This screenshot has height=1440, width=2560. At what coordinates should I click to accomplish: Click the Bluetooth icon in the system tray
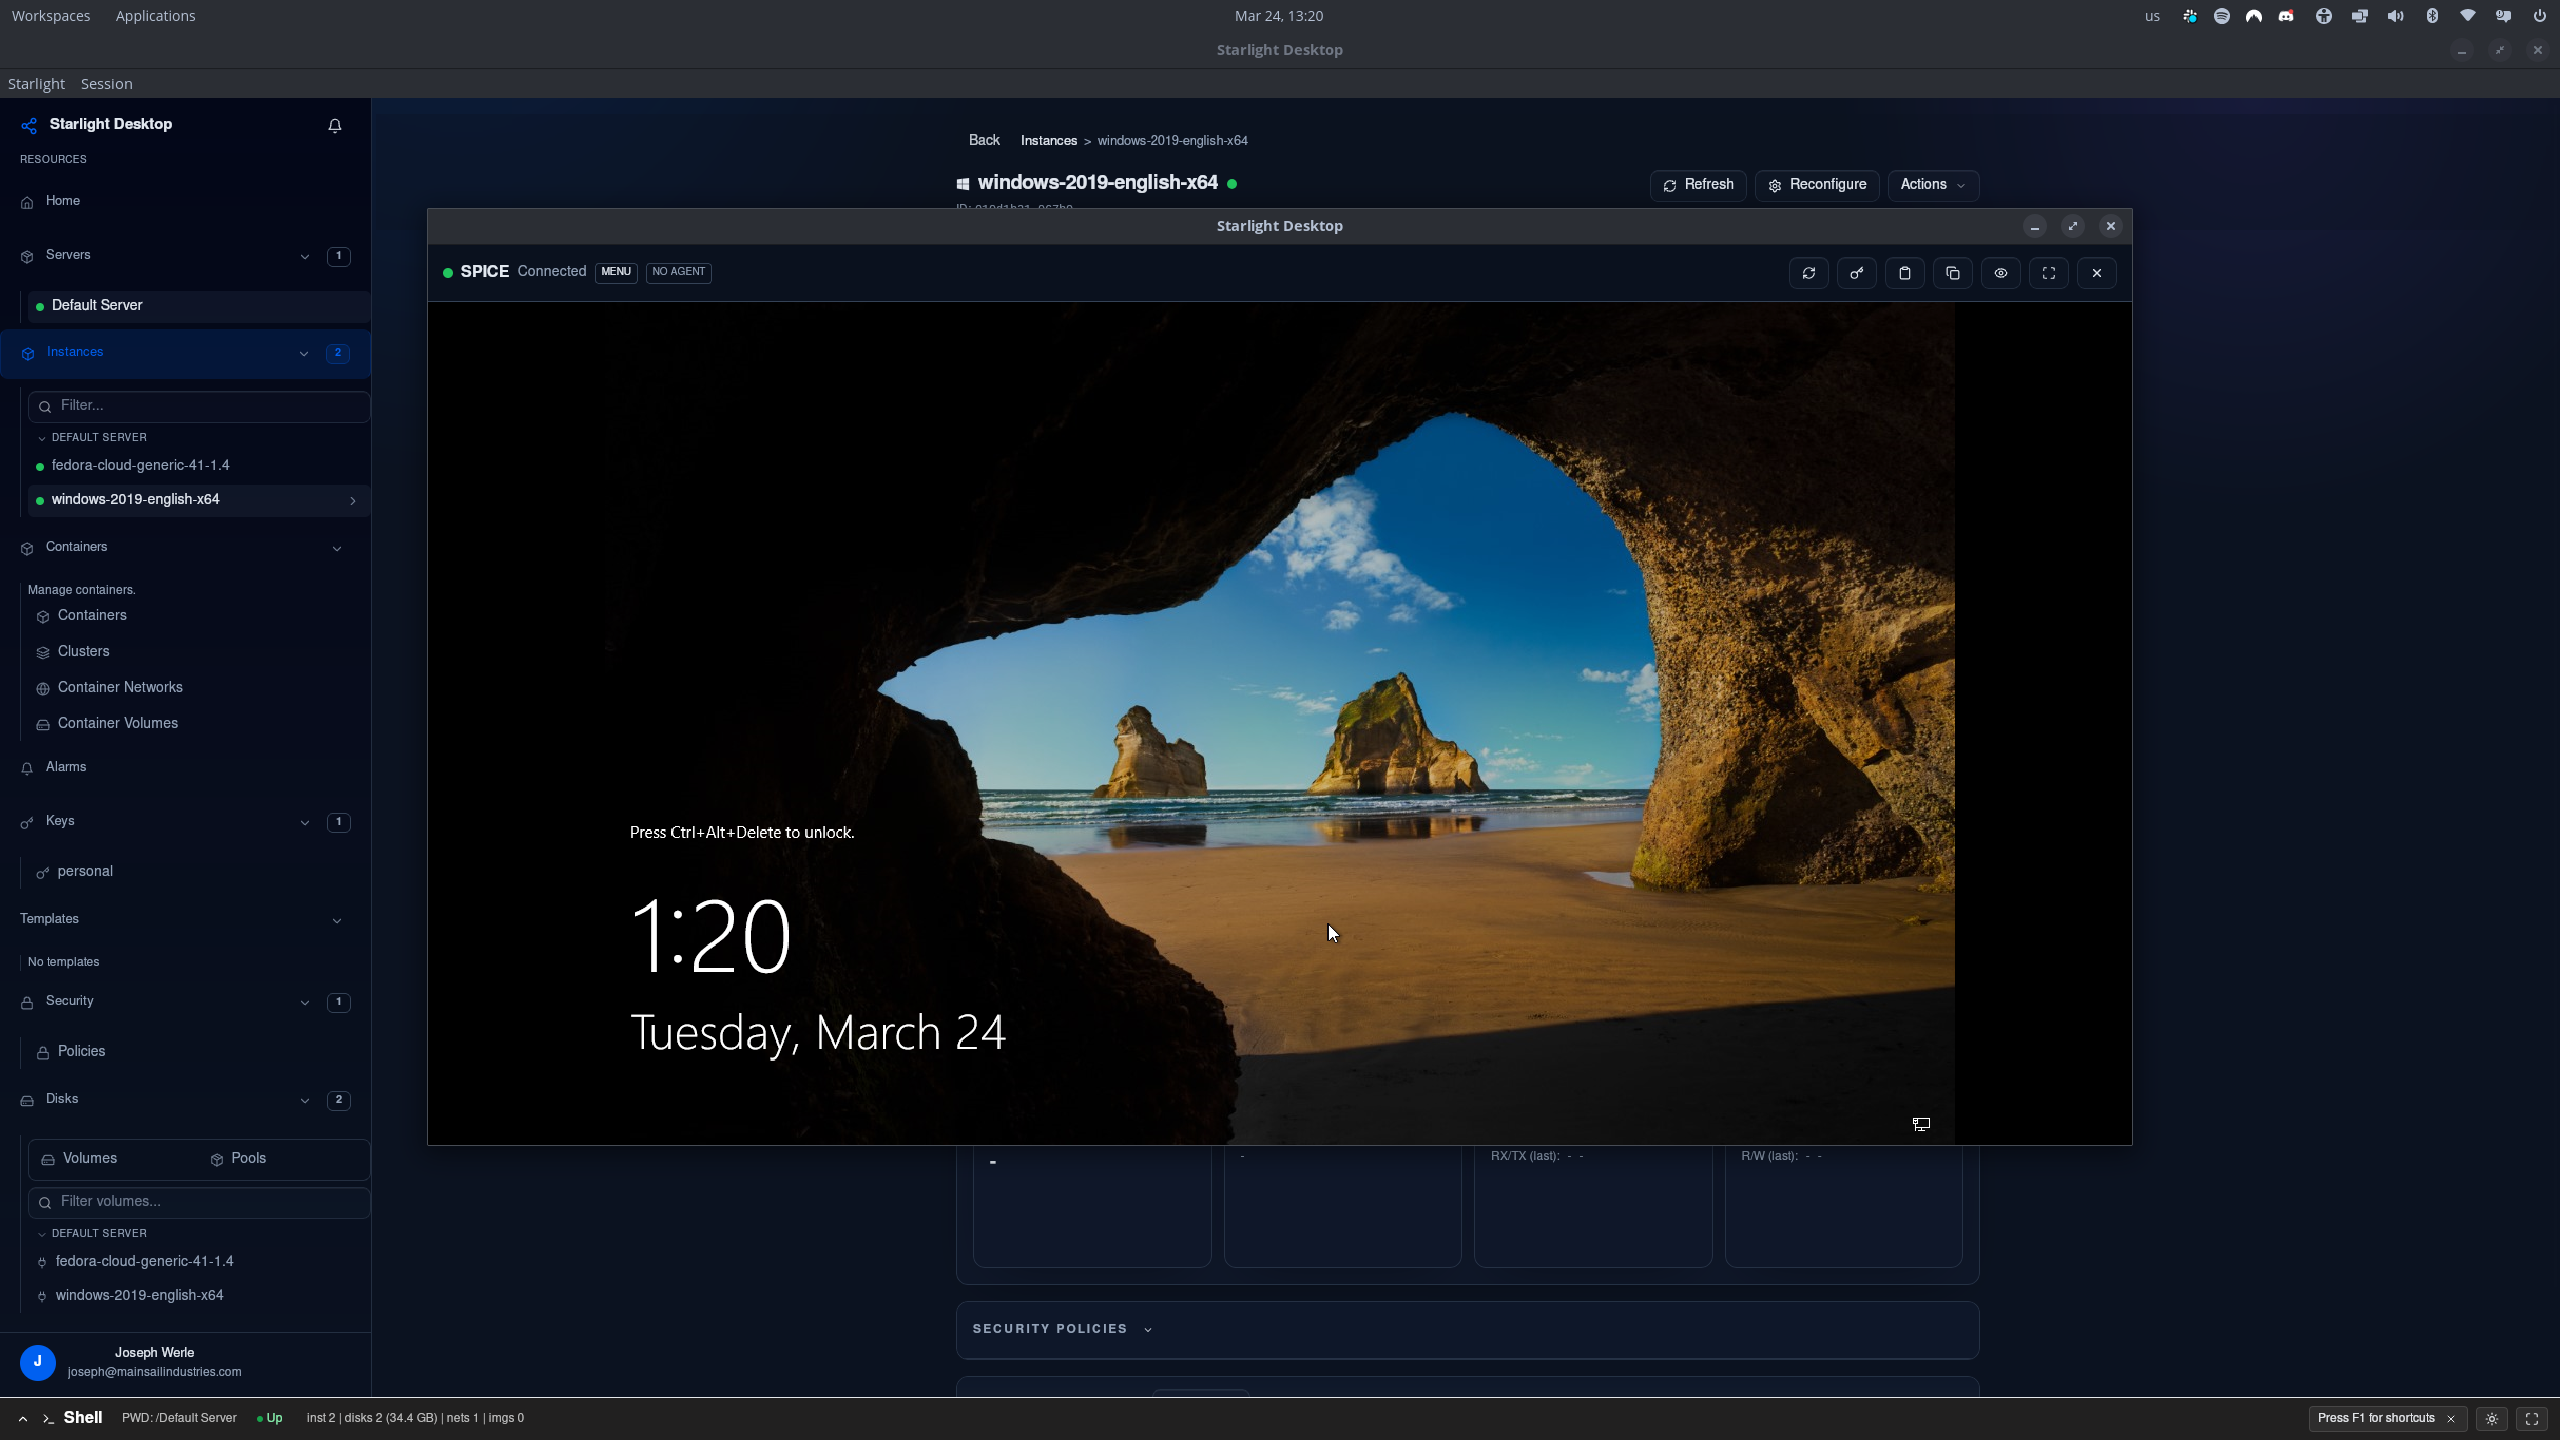(x=2432, y=16)
